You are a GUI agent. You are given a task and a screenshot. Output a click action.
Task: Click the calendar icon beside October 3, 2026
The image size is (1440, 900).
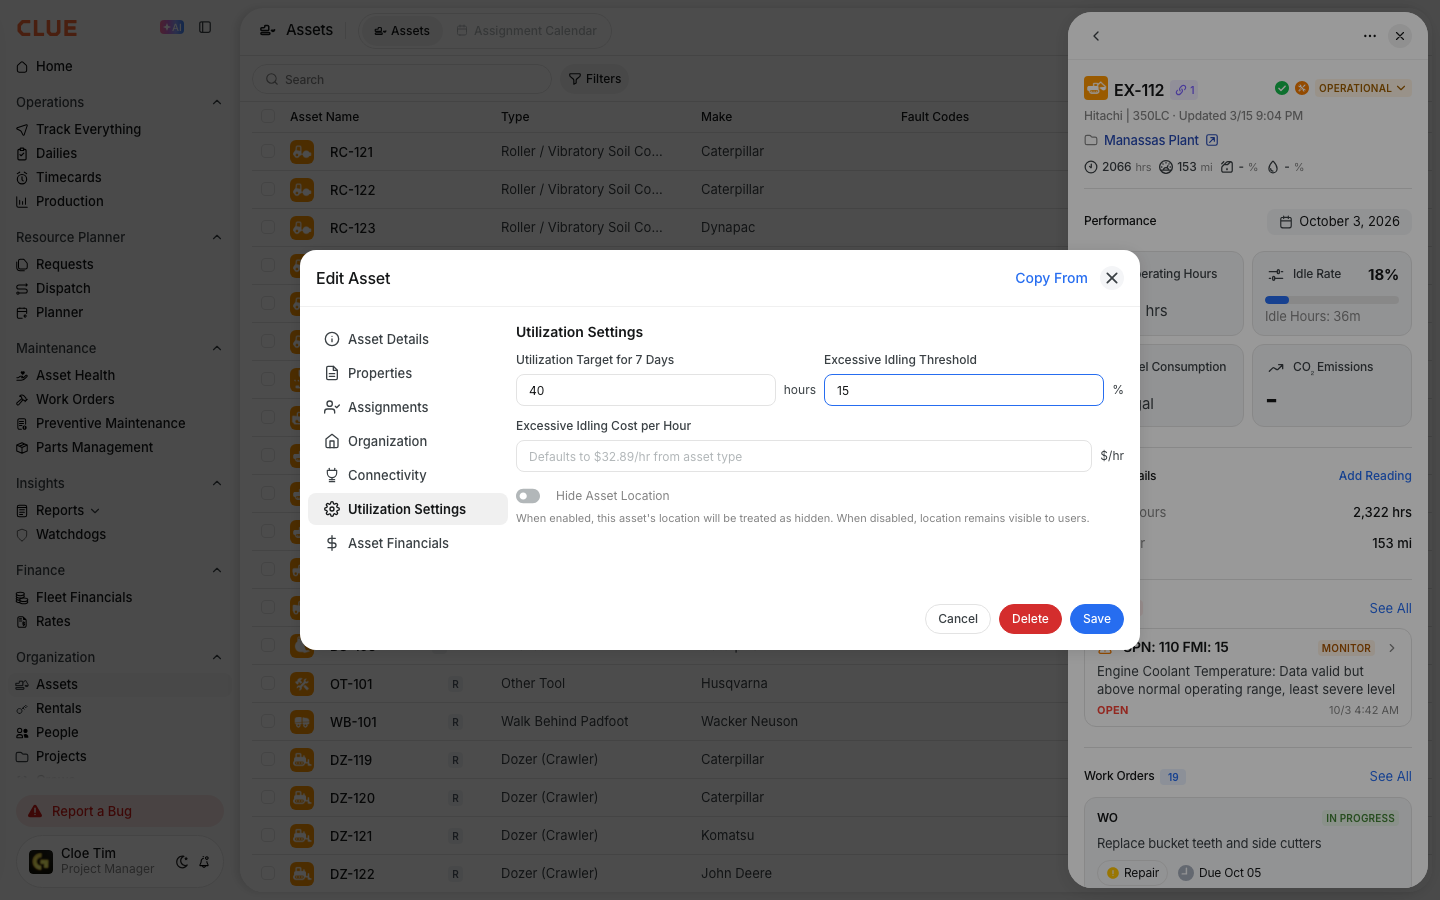(x=1286, y=222)
